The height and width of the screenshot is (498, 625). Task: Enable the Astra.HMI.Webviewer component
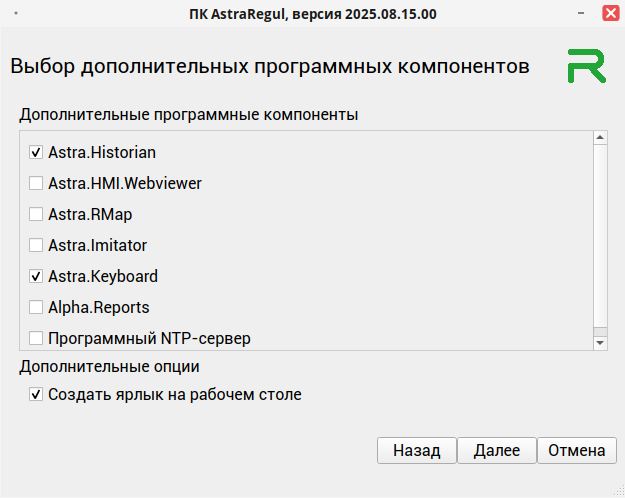coord(36,184)
